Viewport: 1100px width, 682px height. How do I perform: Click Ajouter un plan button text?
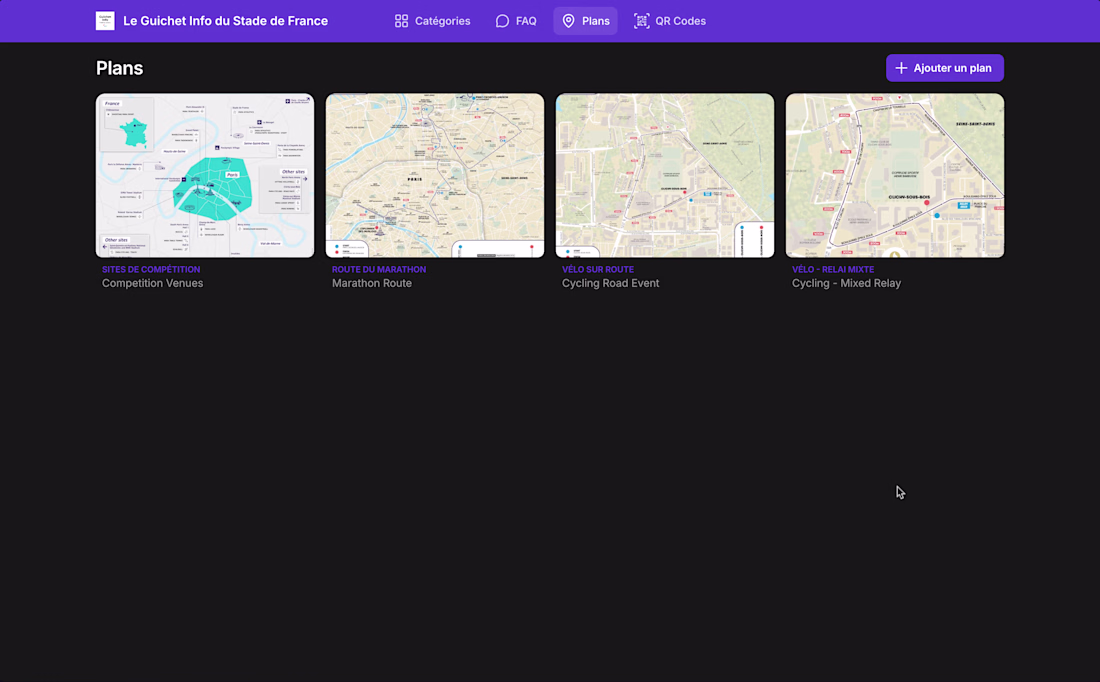(x=952, y=68)
